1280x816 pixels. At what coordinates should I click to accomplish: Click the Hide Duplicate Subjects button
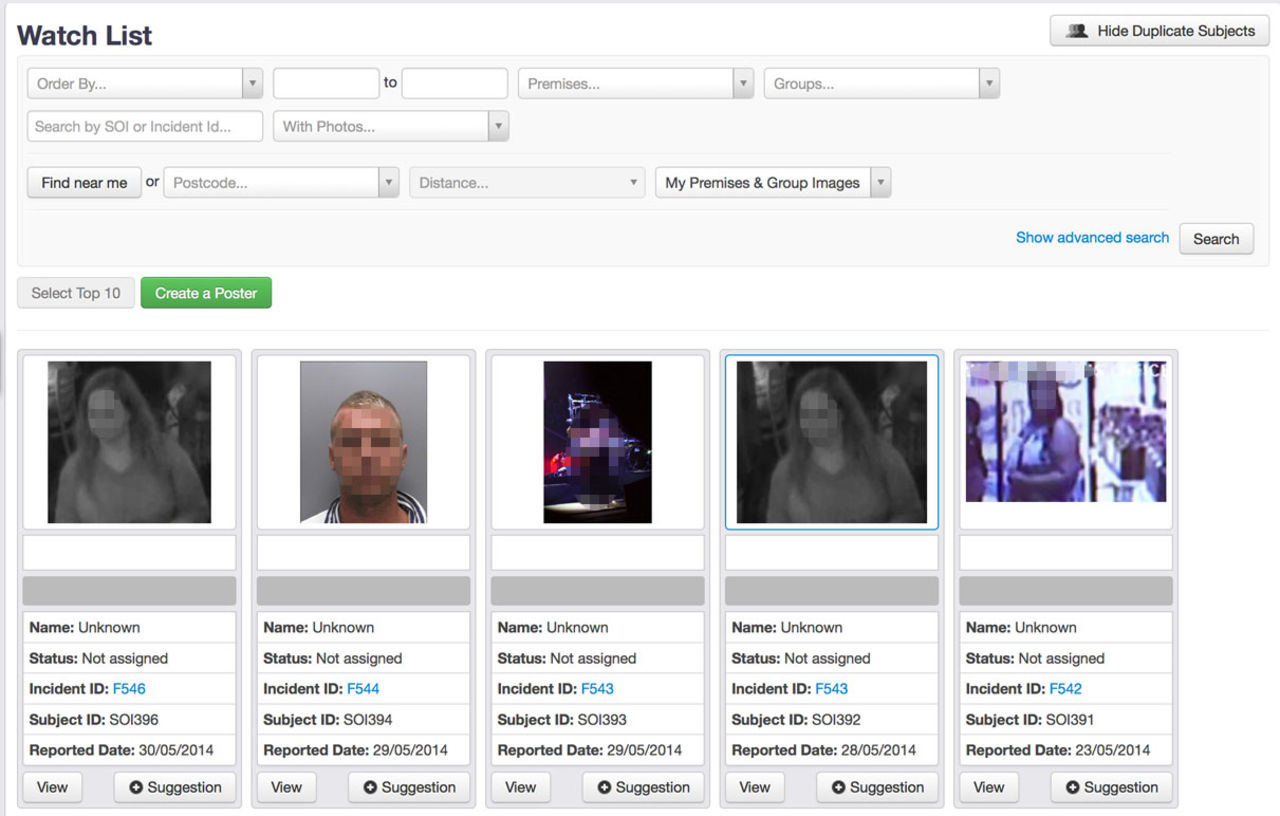[x=1160, y=31]
